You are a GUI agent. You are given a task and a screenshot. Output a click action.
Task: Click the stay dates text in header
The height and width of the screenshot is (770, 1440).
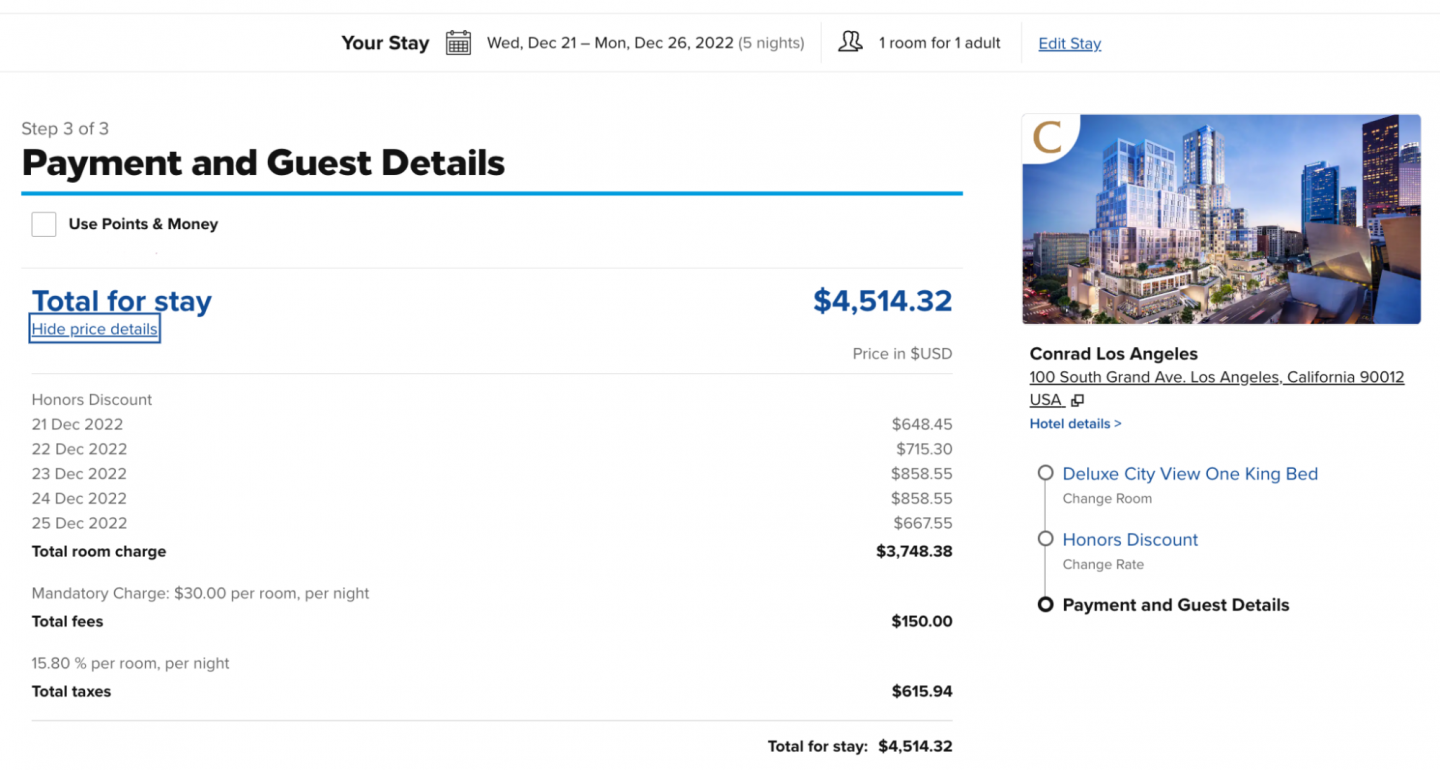click(x=610, y=43)
